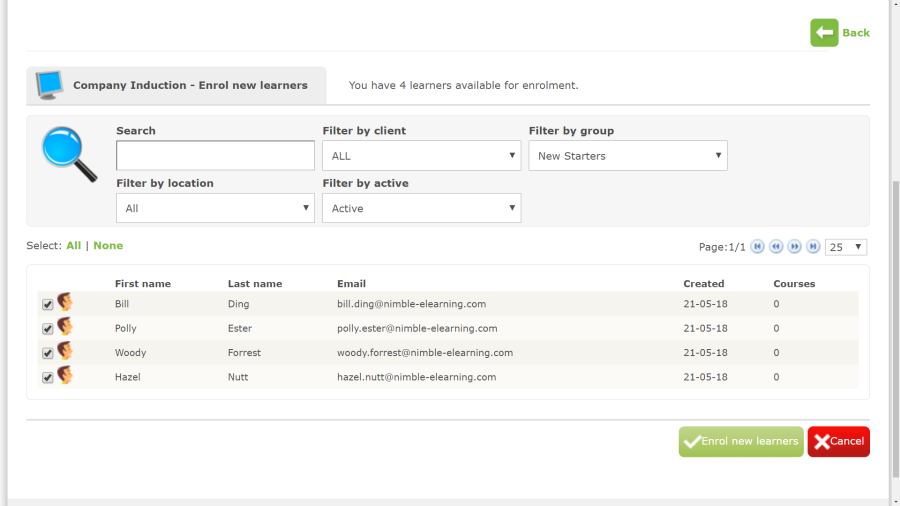The width and height of the screenshot is (900, 506).
Task: Click the Select None link
Action: pos(108,246)
